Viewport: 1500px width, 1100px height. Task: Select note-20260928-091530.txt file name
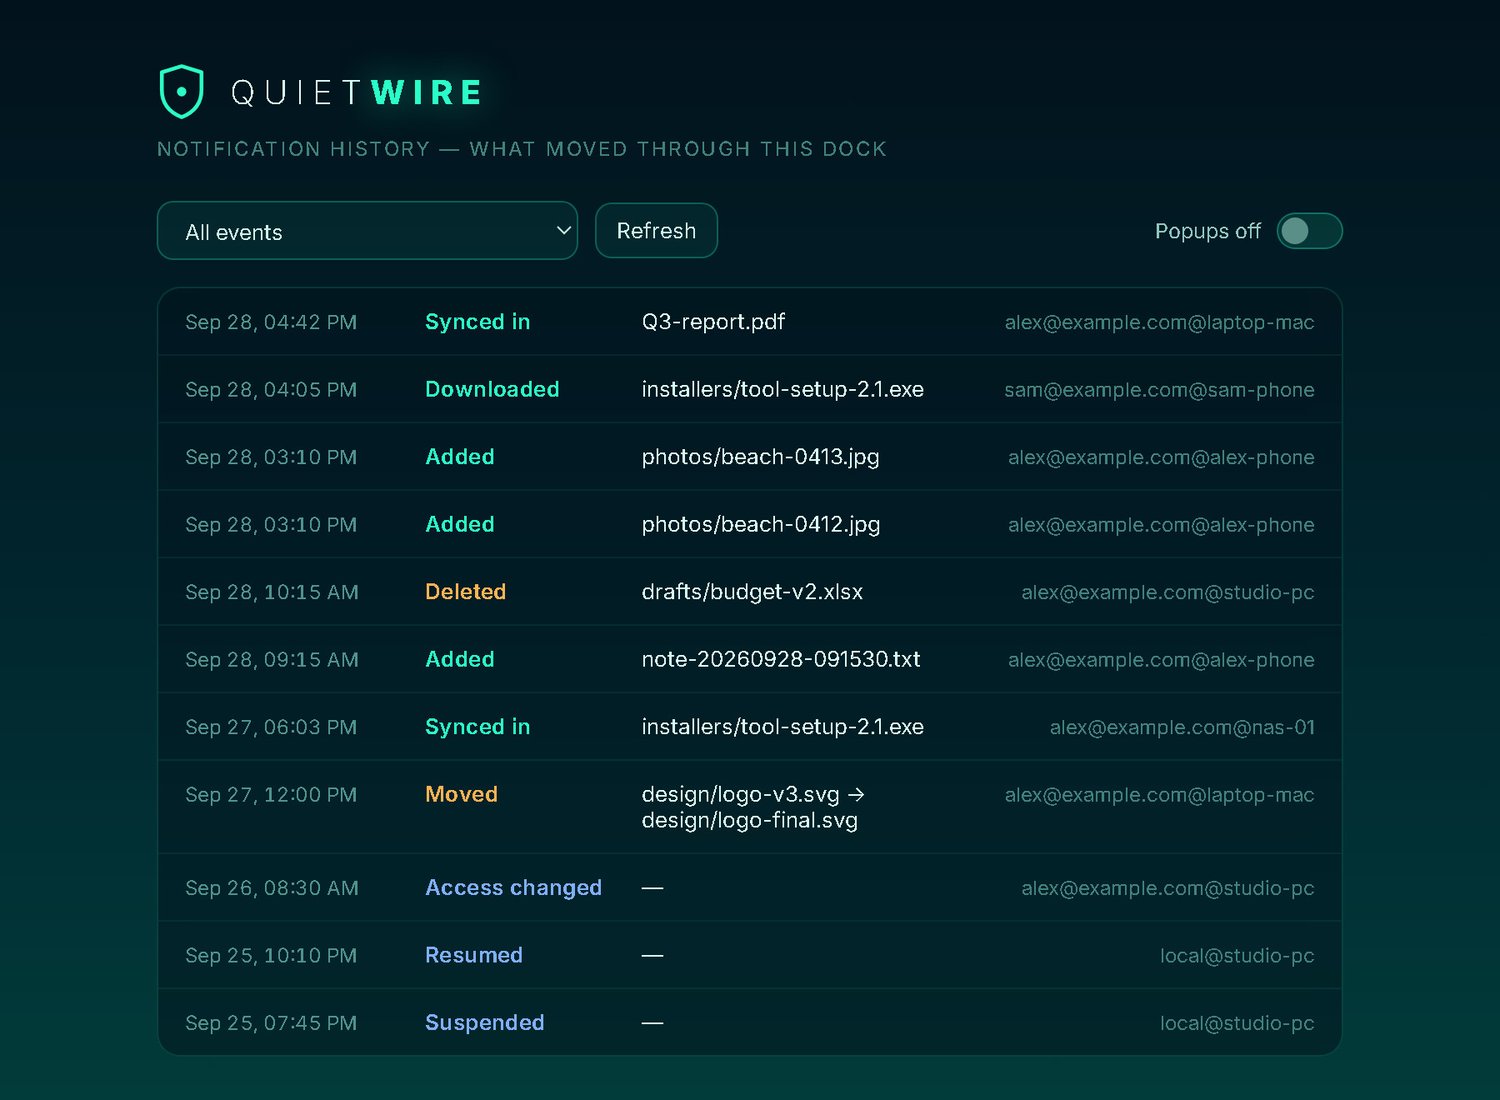(x=781, y=659)
